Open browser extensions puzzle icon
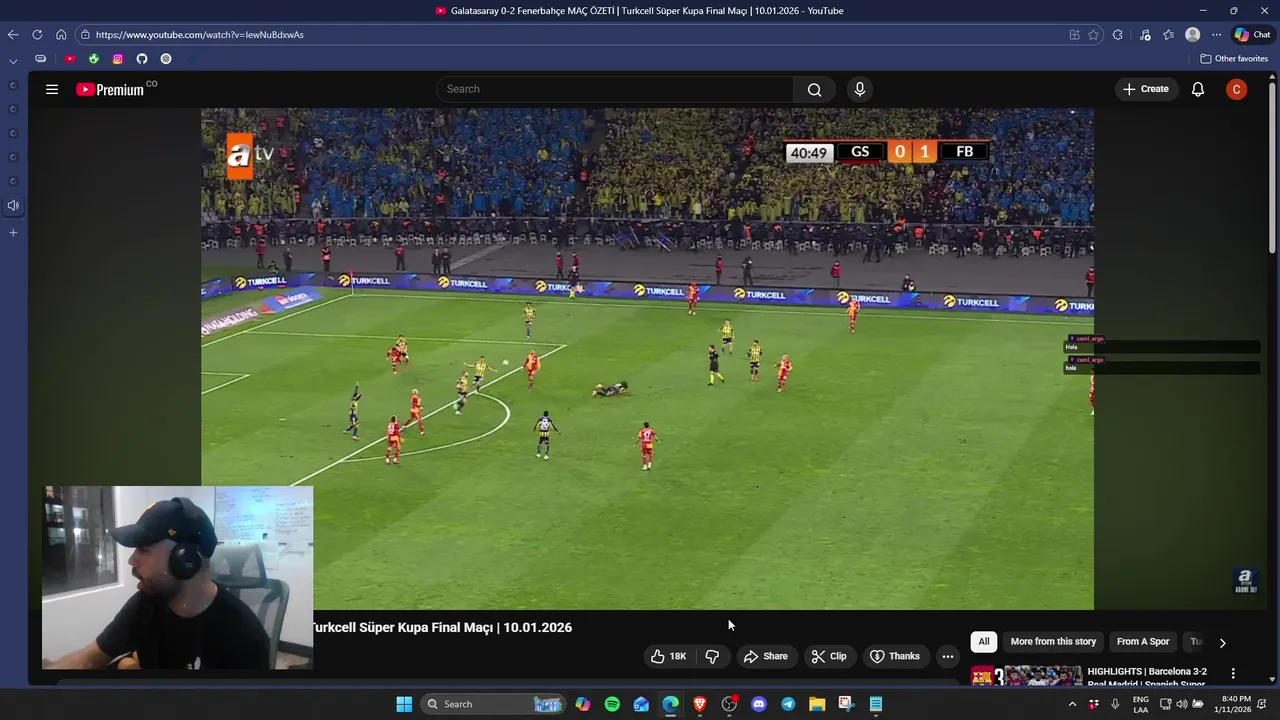Screen dimensions: 1280x720 [1117, 34]
